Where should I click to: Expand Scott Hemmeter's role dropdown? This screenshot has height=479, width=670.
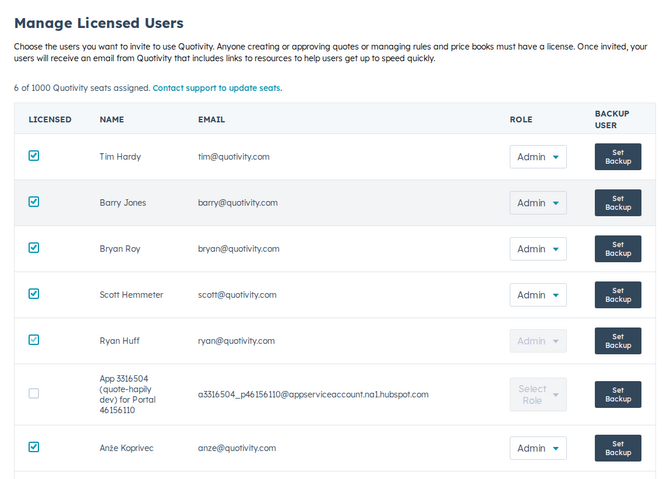pyautogui.click(x=538, y=295)
